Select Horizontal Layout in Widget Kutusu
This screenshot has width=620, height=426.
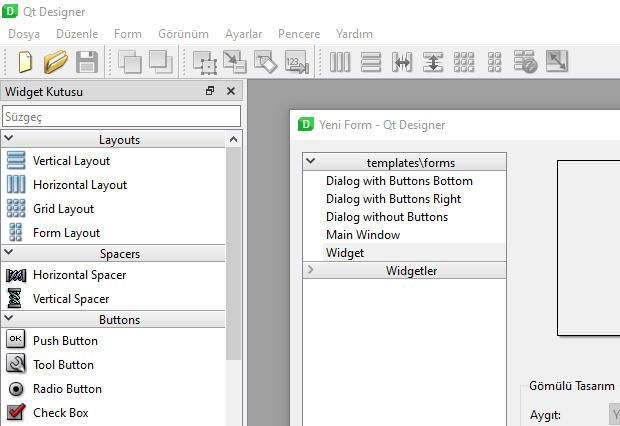click(x=113, y=185)
